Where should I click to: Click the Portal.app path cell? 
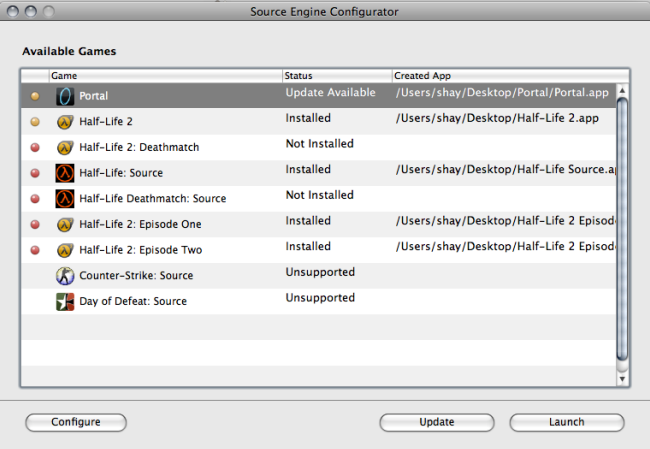[502, 93]
